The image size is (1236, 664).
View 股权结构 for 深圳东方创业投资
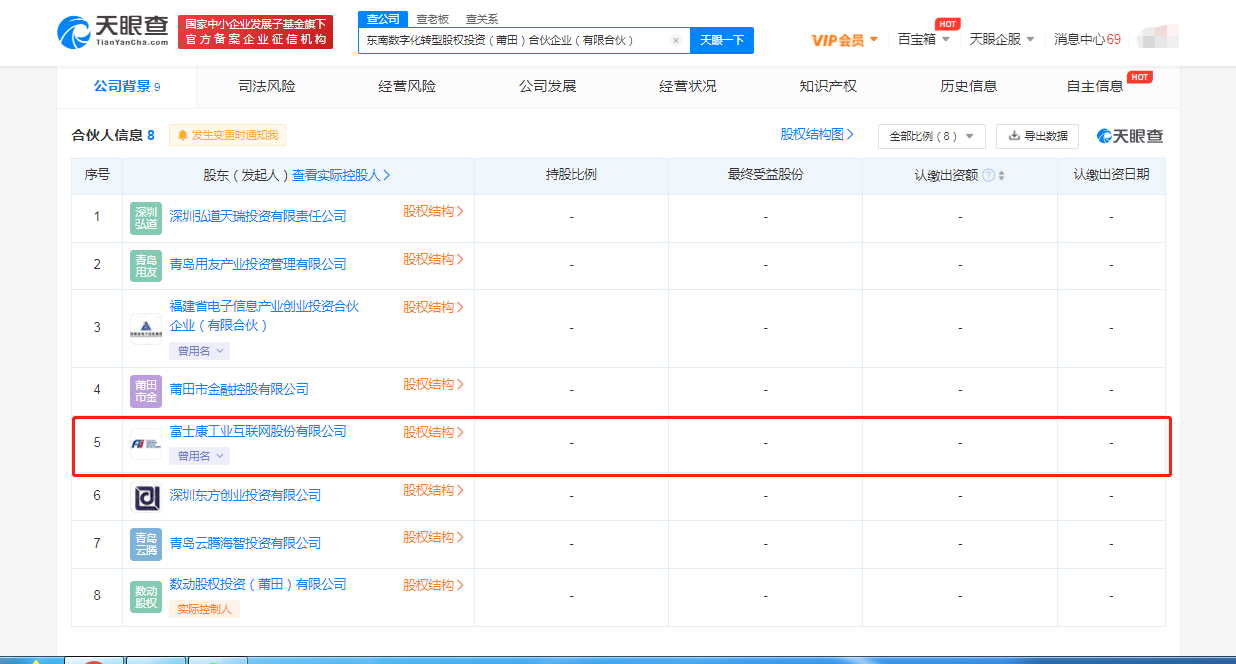coord(434,490)
